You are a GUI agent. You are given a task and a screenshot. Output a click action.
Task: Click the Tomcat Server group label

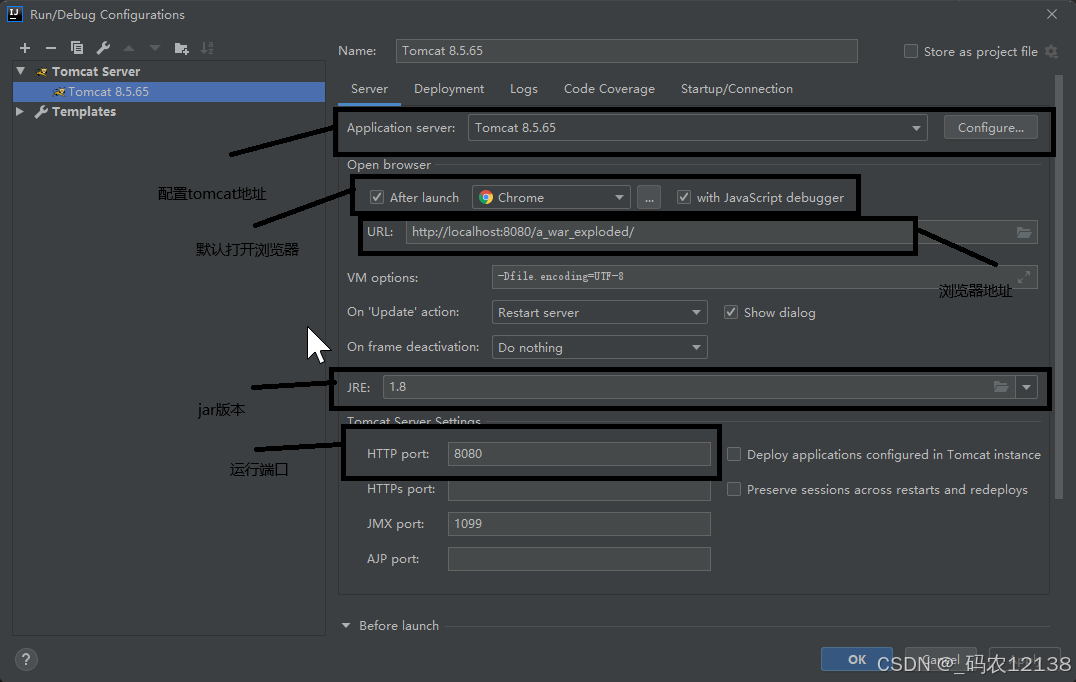point(95,71)
